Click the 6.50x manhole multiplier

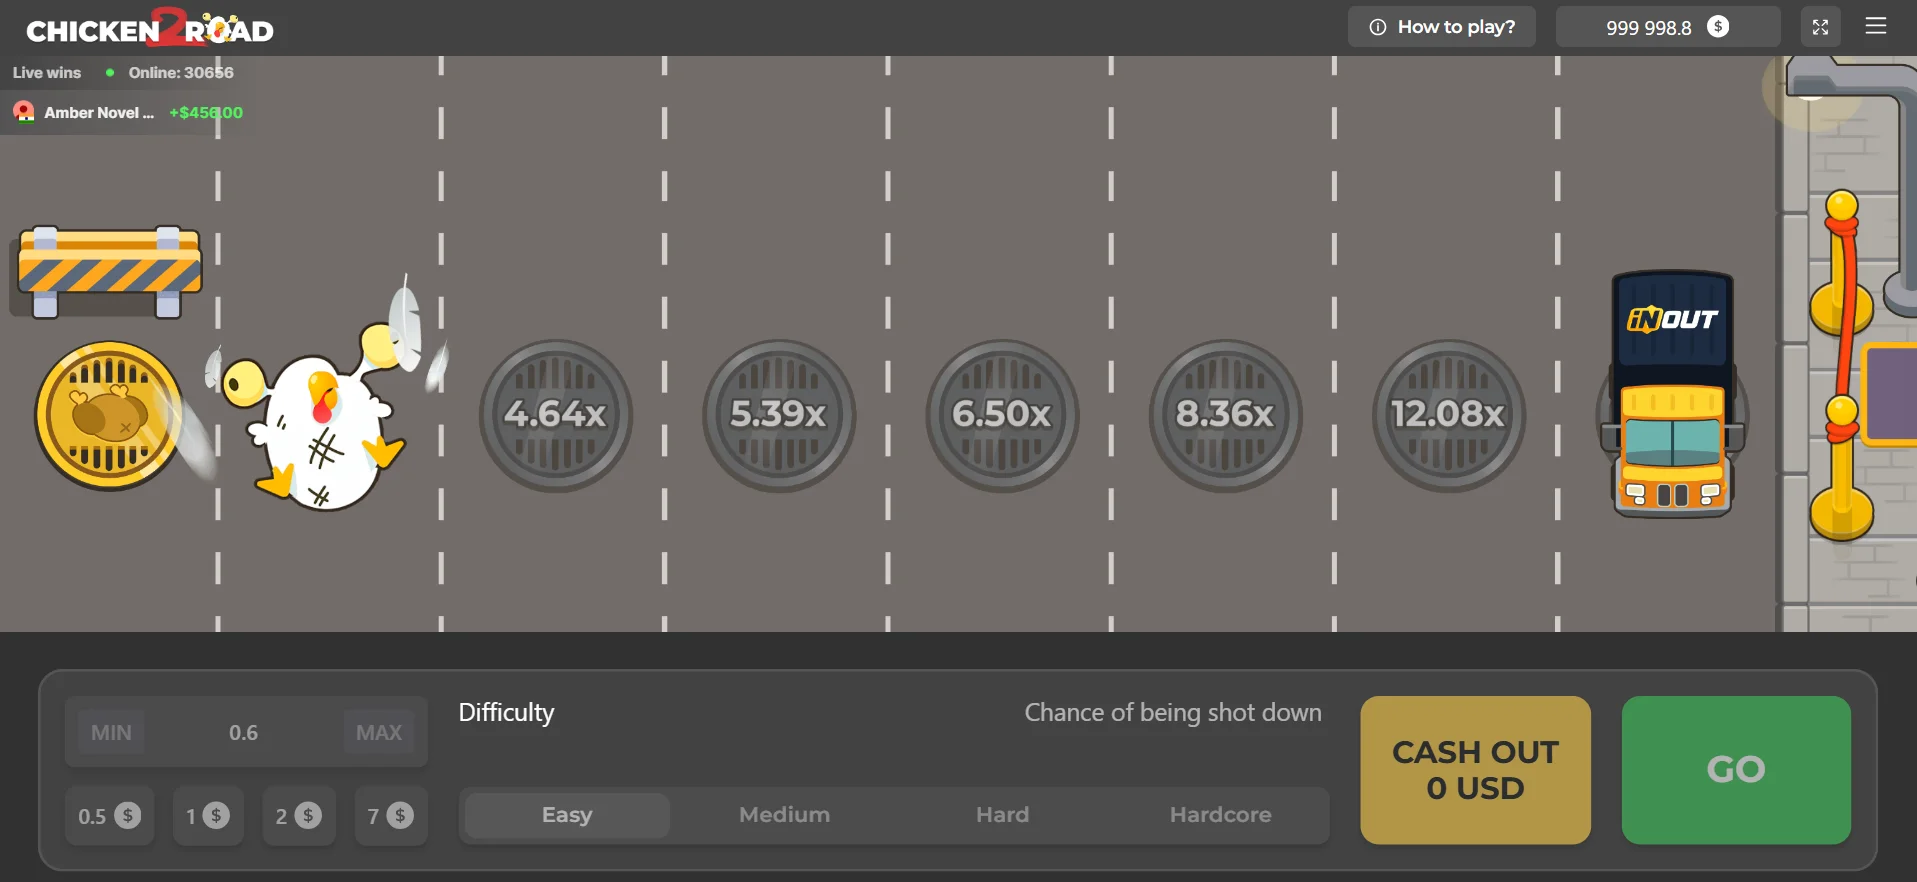point(1002,415)
